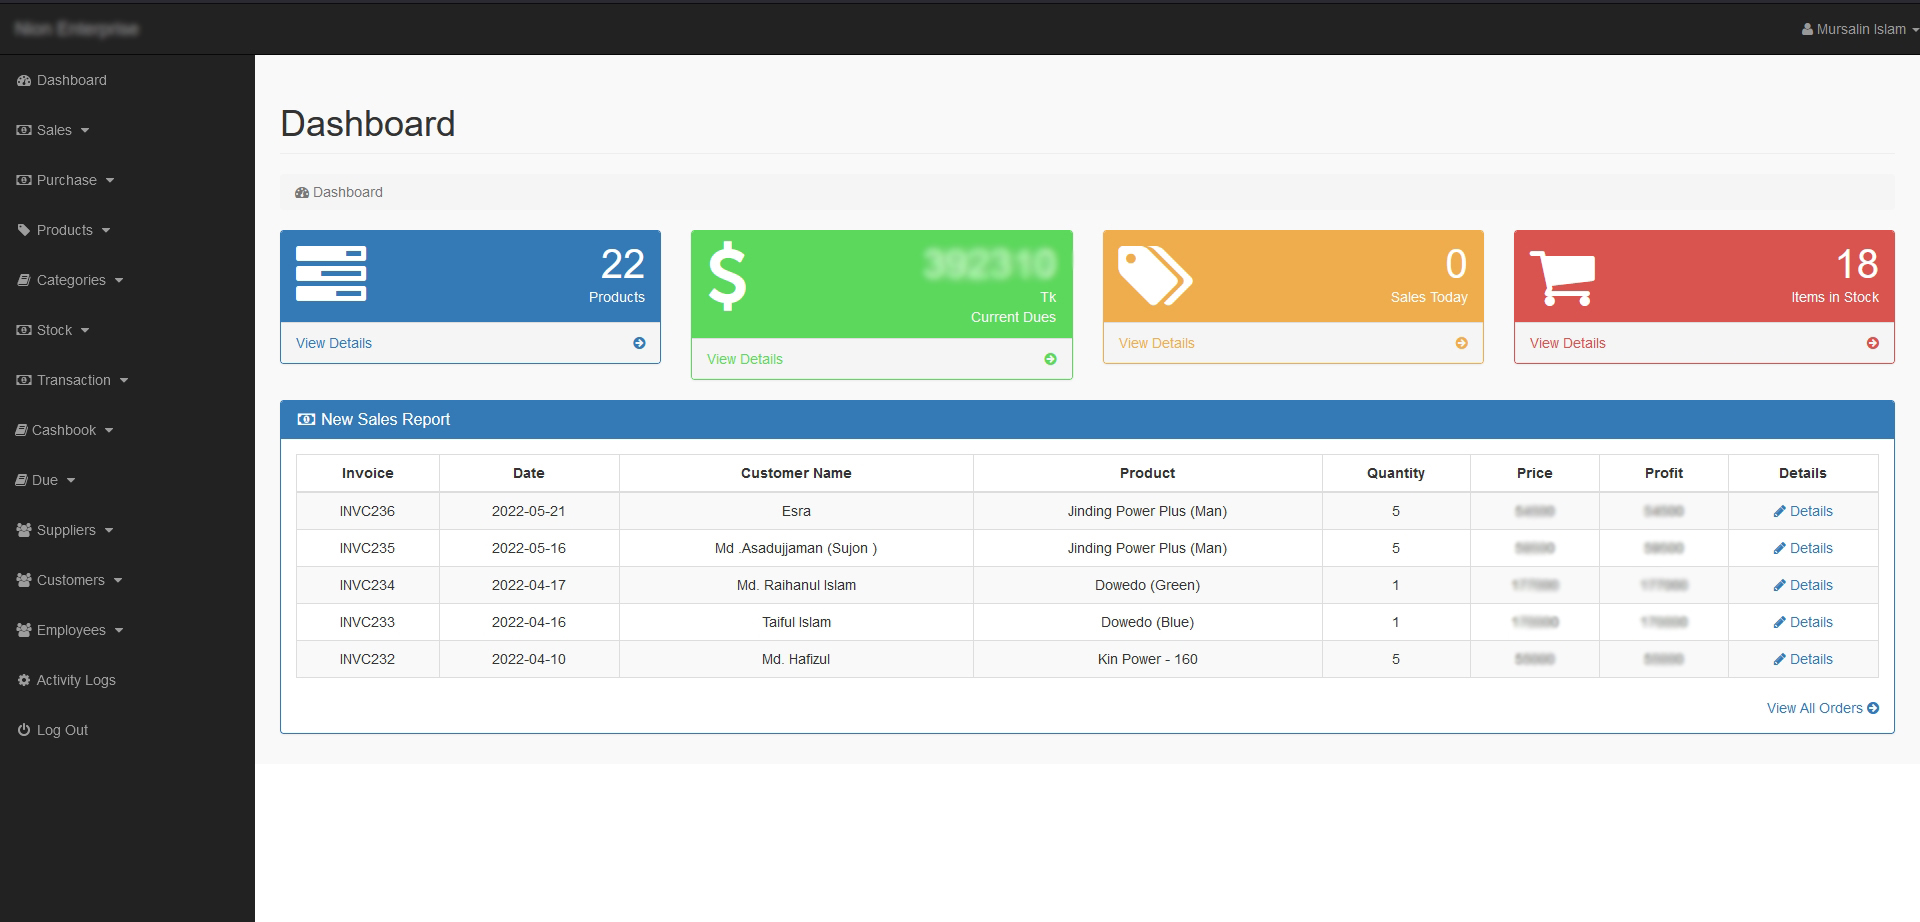Viewport: 1920px width, 922px height.
Task: Click the Dashboard home icon in the sidebar
Action: (x=22, y=80)
